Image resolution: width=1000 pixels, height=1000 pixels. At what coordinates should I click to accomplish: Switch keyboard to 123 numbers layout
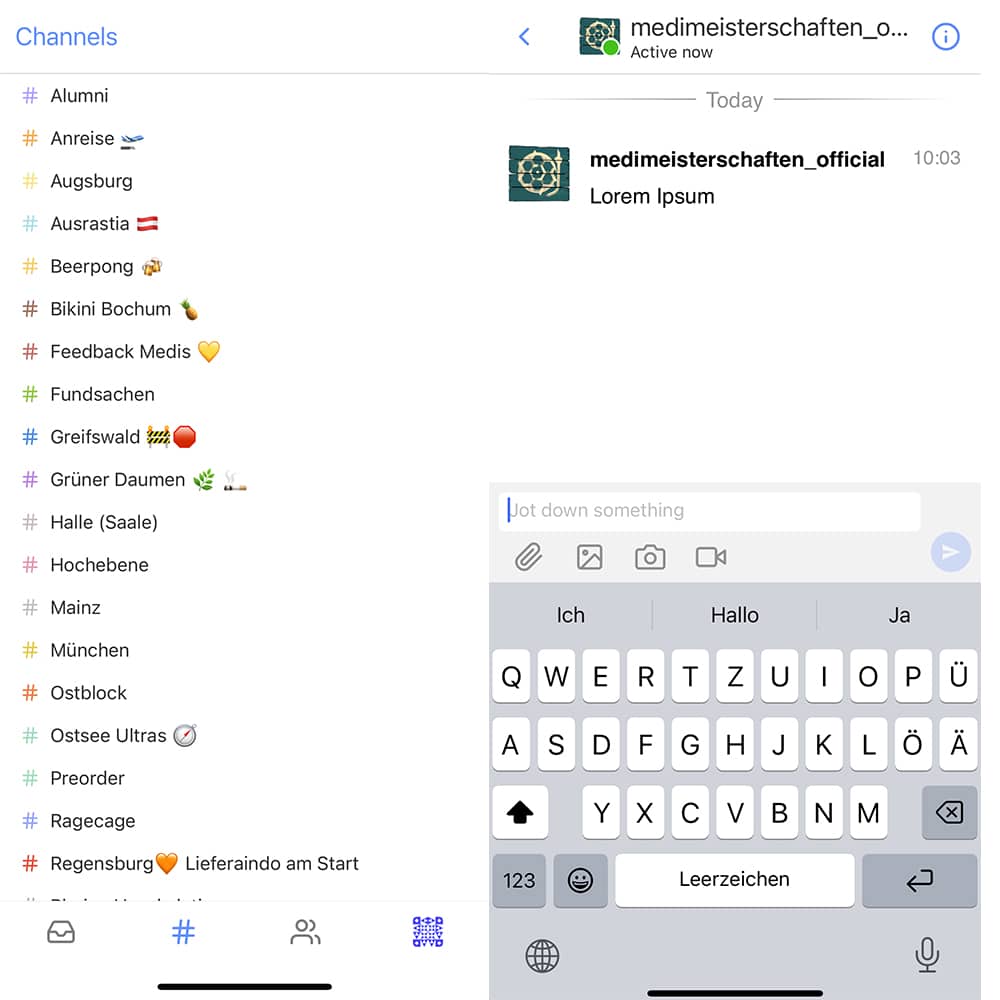tap(519, 881)
